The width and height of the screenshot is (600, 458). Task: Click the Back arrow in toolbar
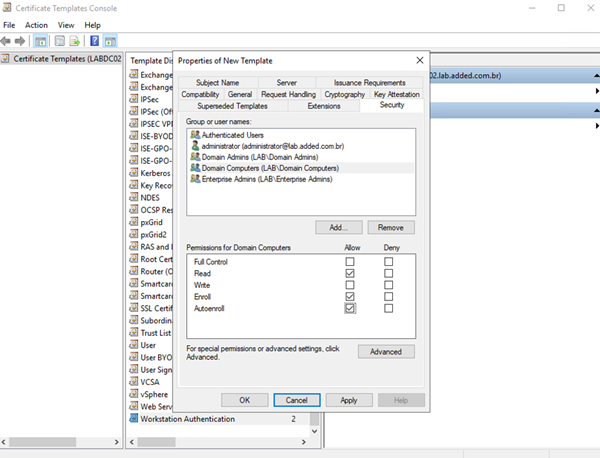tap(8, 41)
